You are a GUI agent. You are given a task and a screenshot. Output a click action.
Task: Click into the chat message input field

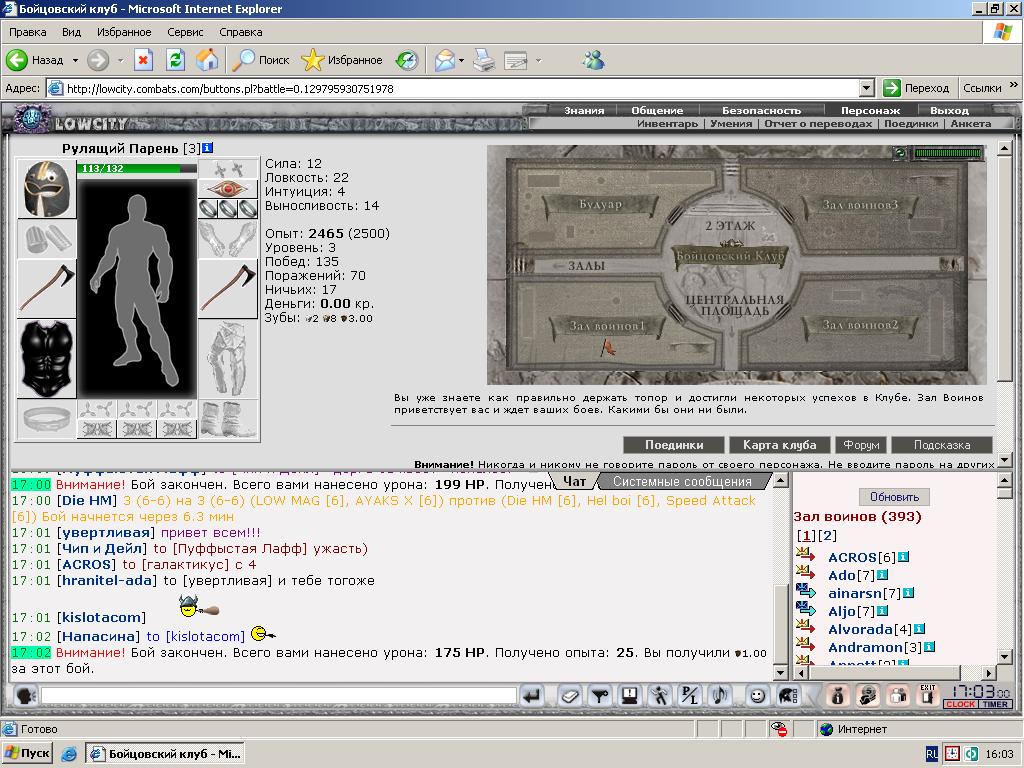coord(279,696)
